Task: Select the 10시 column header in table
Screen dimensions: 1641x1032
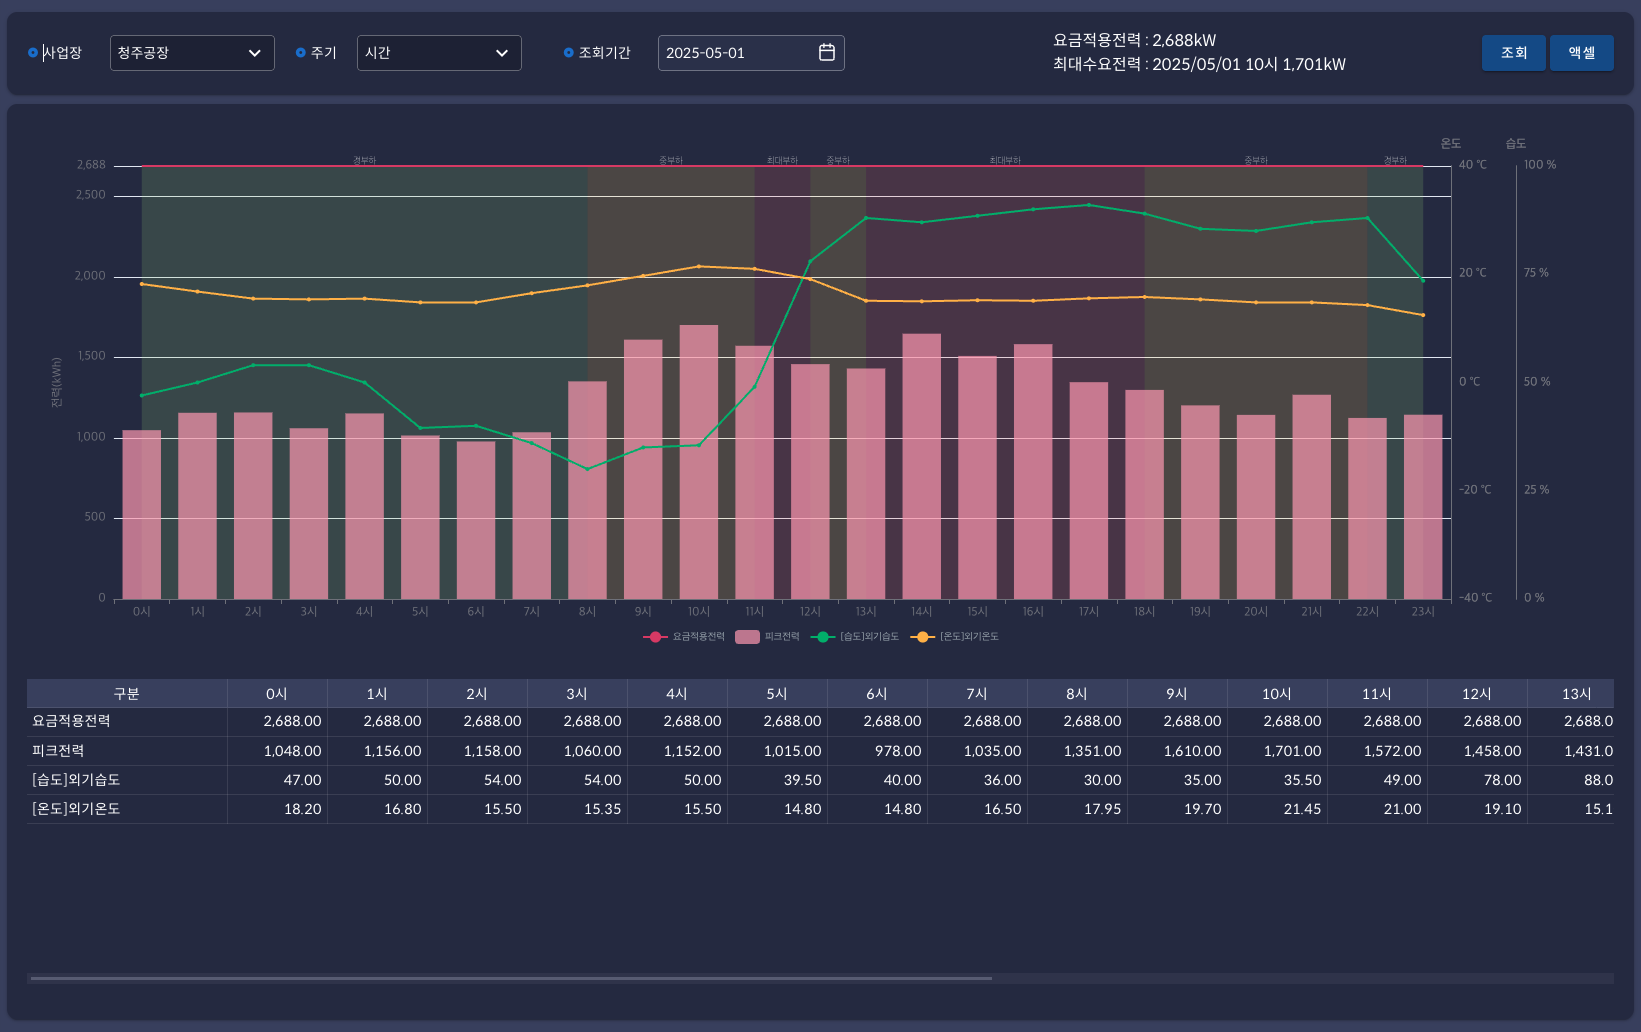Action: [x=1277, y=694]
